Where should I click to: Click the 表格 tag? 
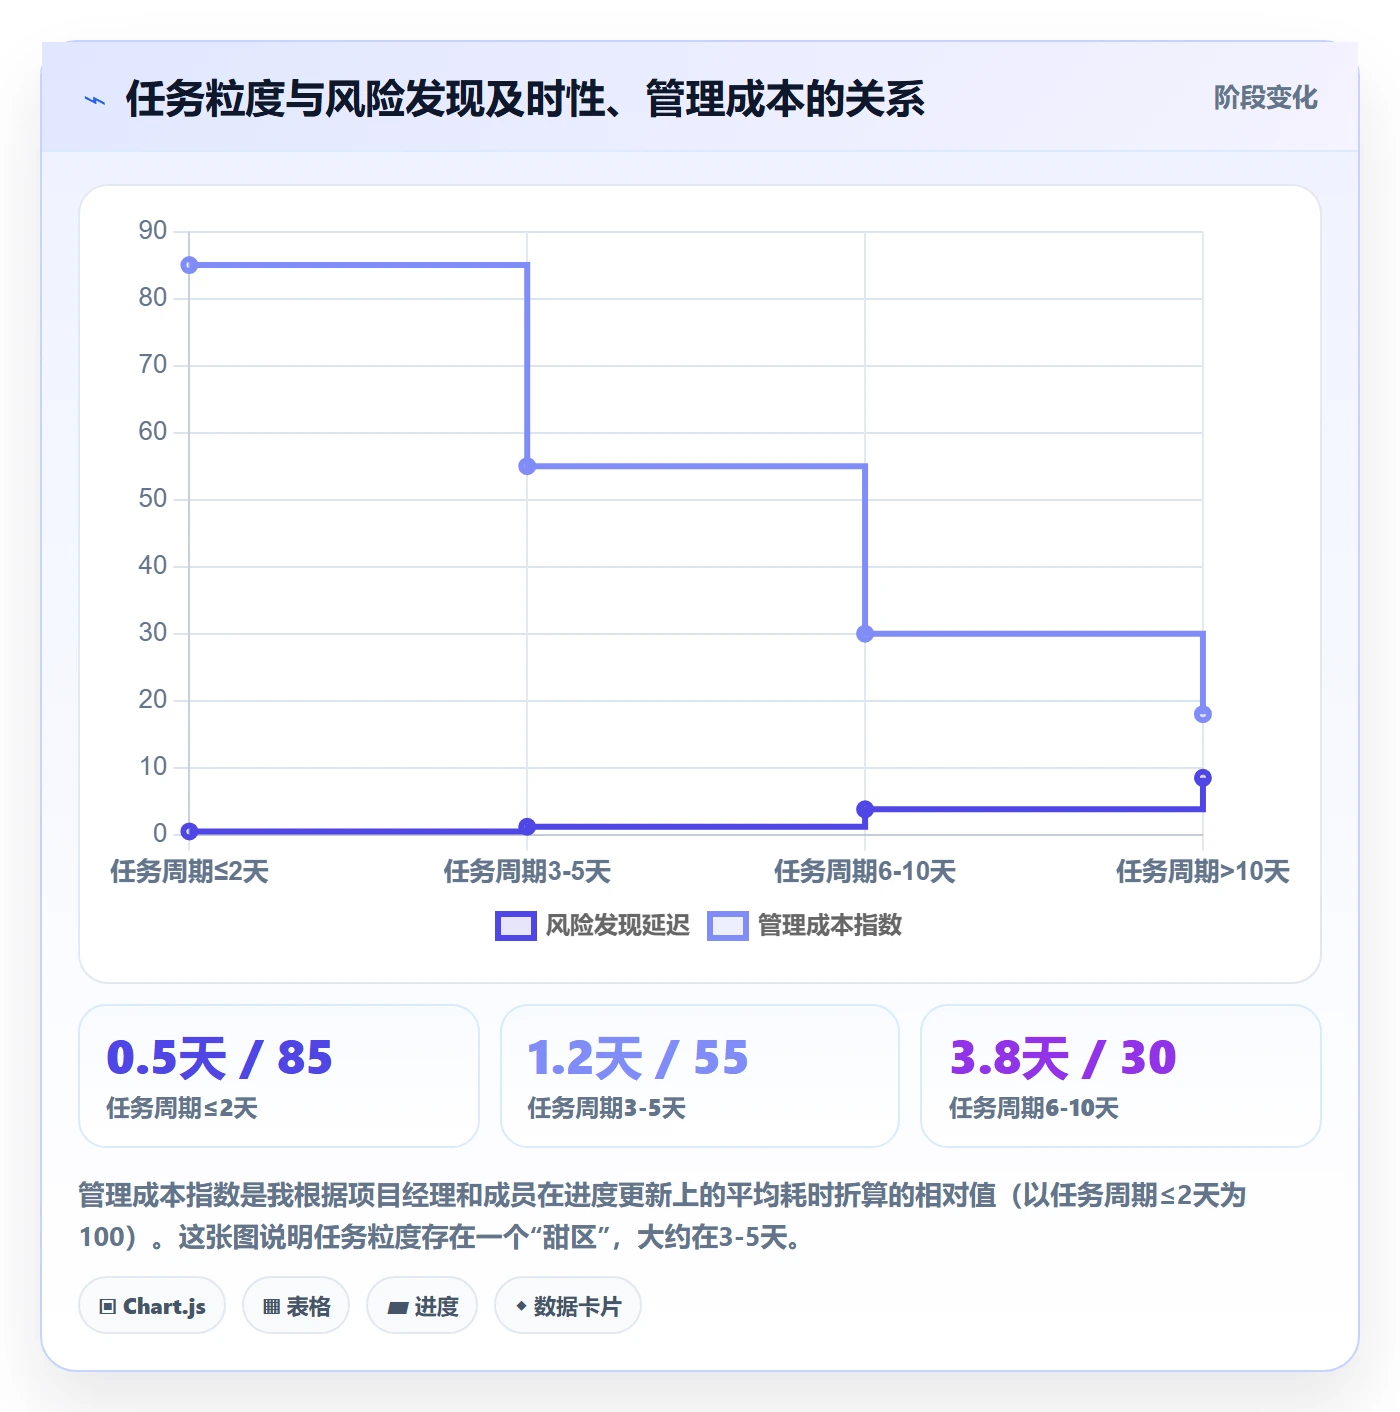pos(296,1306)
